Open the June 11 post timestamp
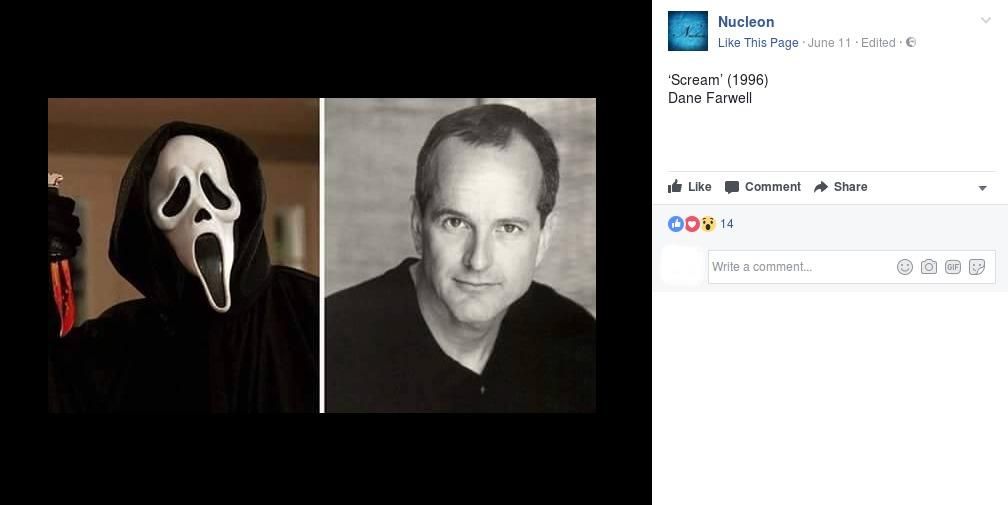Viewport: 1008px width, 505px height. (829, 43)
